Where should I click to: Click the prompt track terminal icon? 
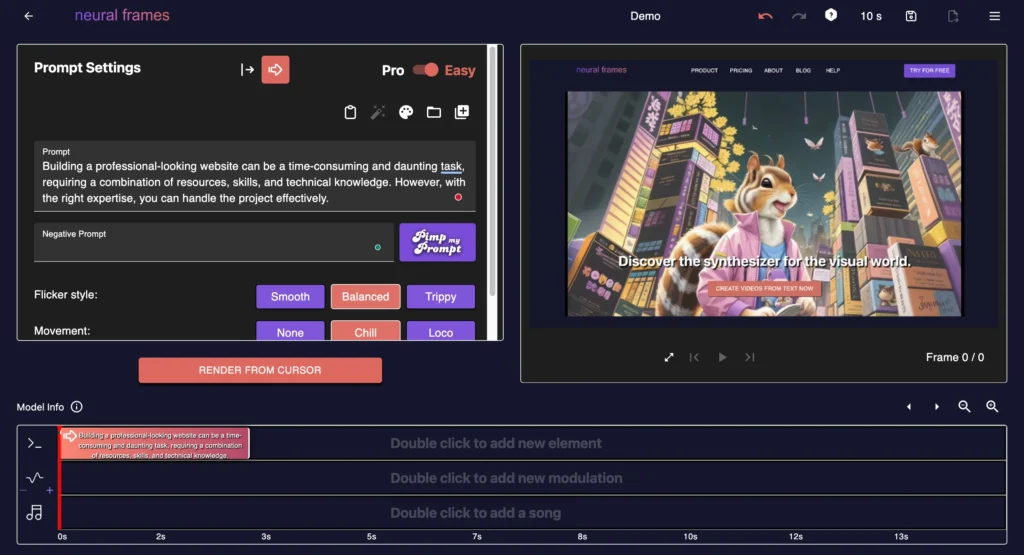pyautogui.click(x=34, y=443)
